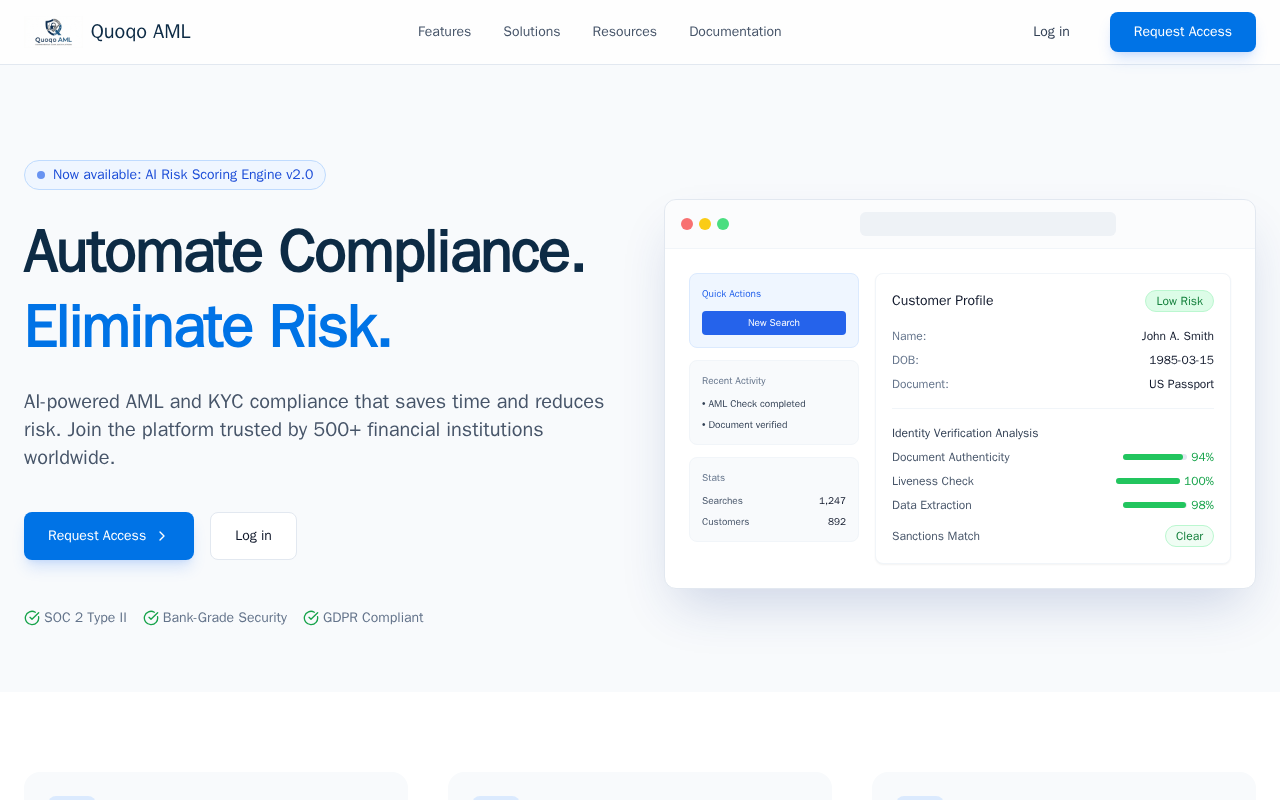Click the Quick Actions label
The image size is (1280, 800).
tap(731, 294)
